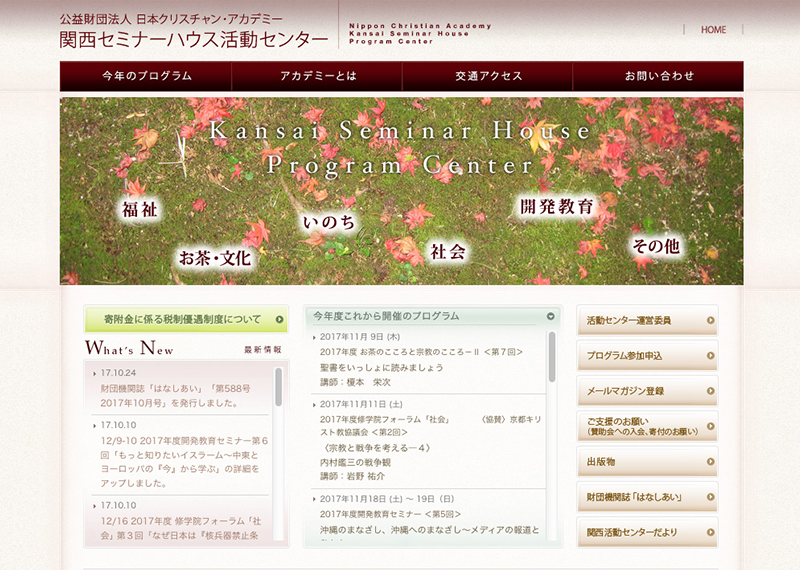The height and width of the screenshot is (570, 800).
Task: Click arrow icon on プログラム参加申込 button
Action: tap(710, 356)
